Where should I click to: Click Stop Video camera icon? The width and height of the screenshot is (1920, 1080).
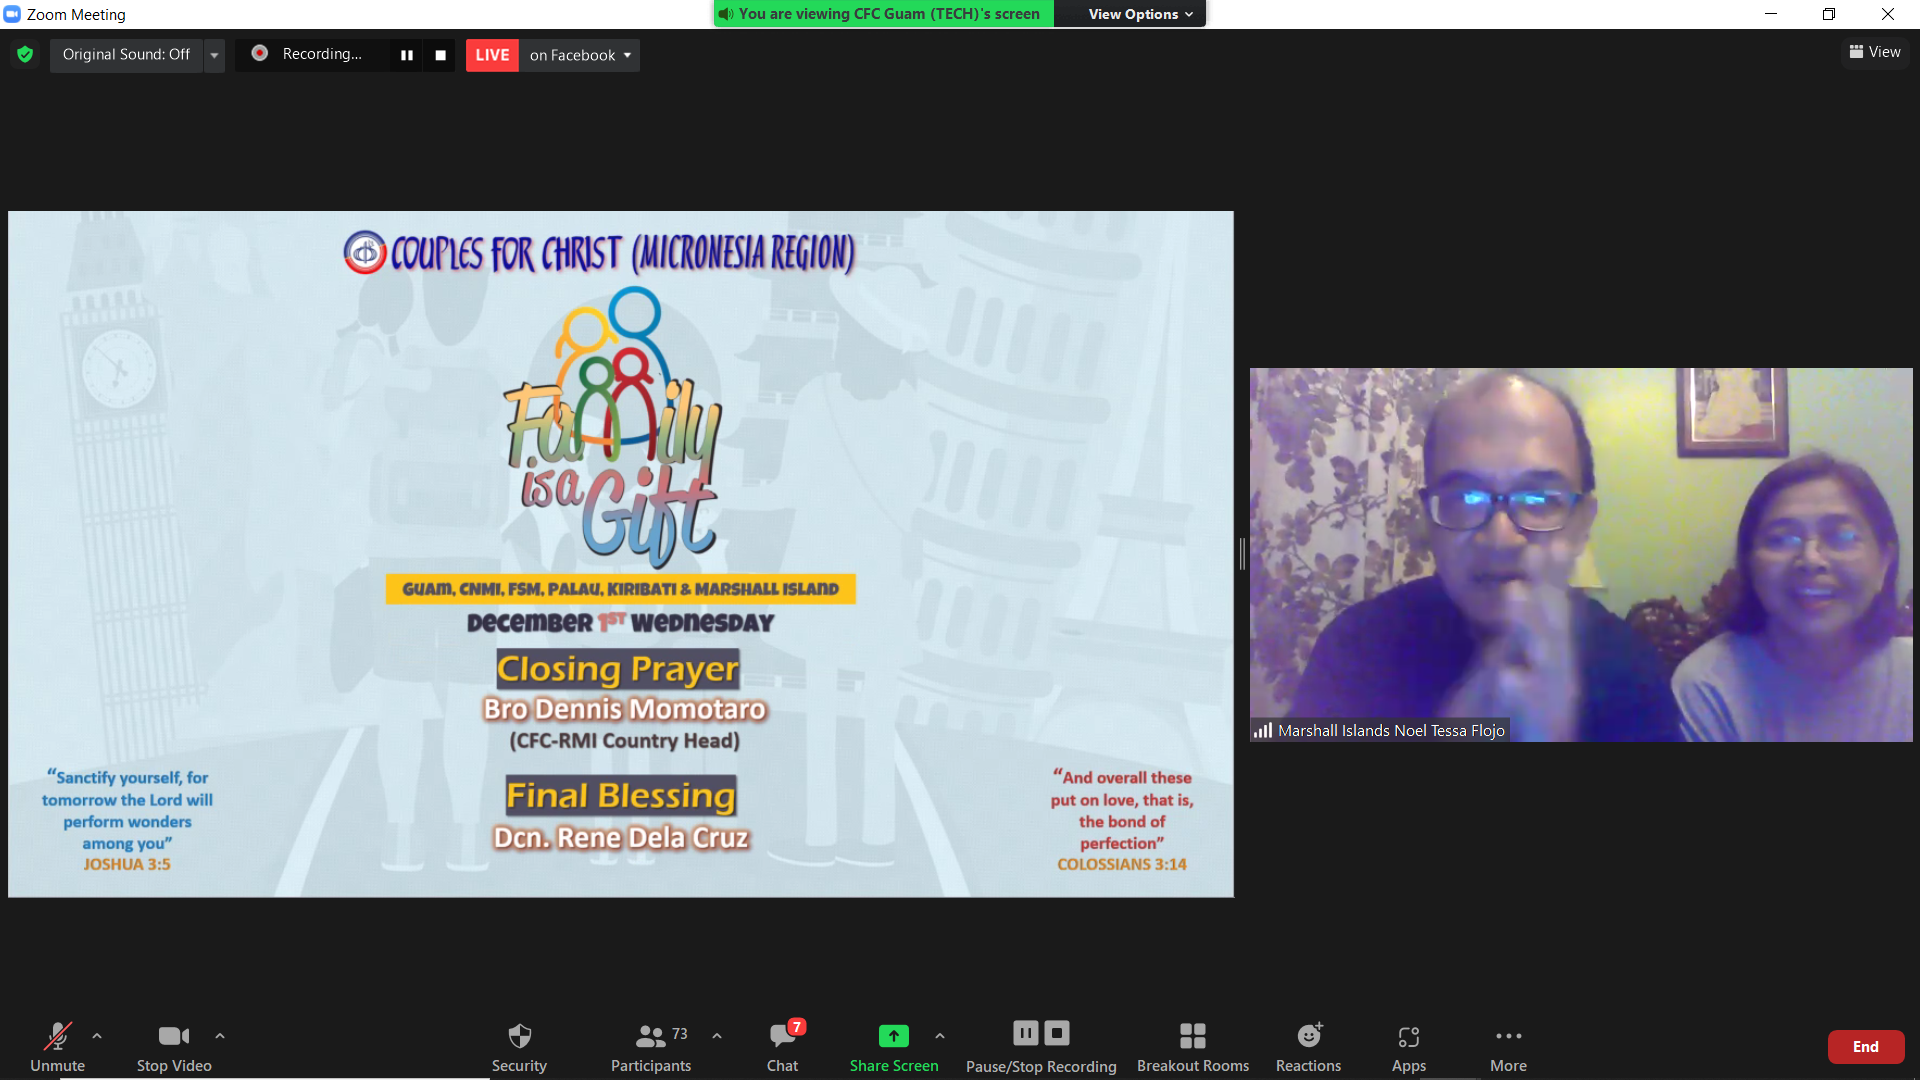tap(174, 1036)
